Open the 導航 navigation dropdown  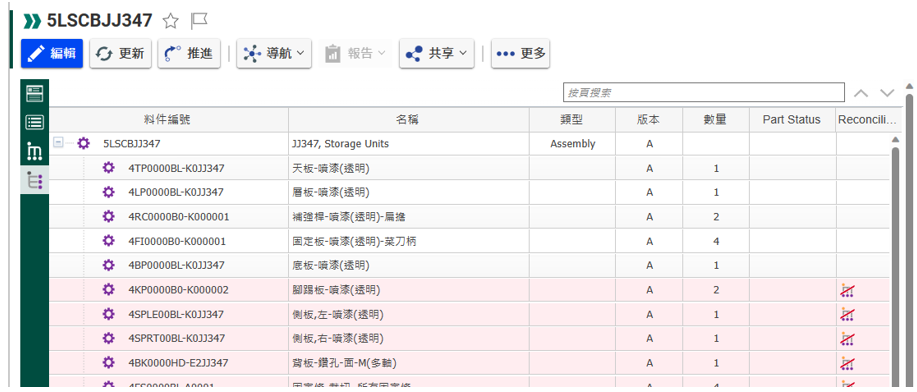click(x=274, y=54)
